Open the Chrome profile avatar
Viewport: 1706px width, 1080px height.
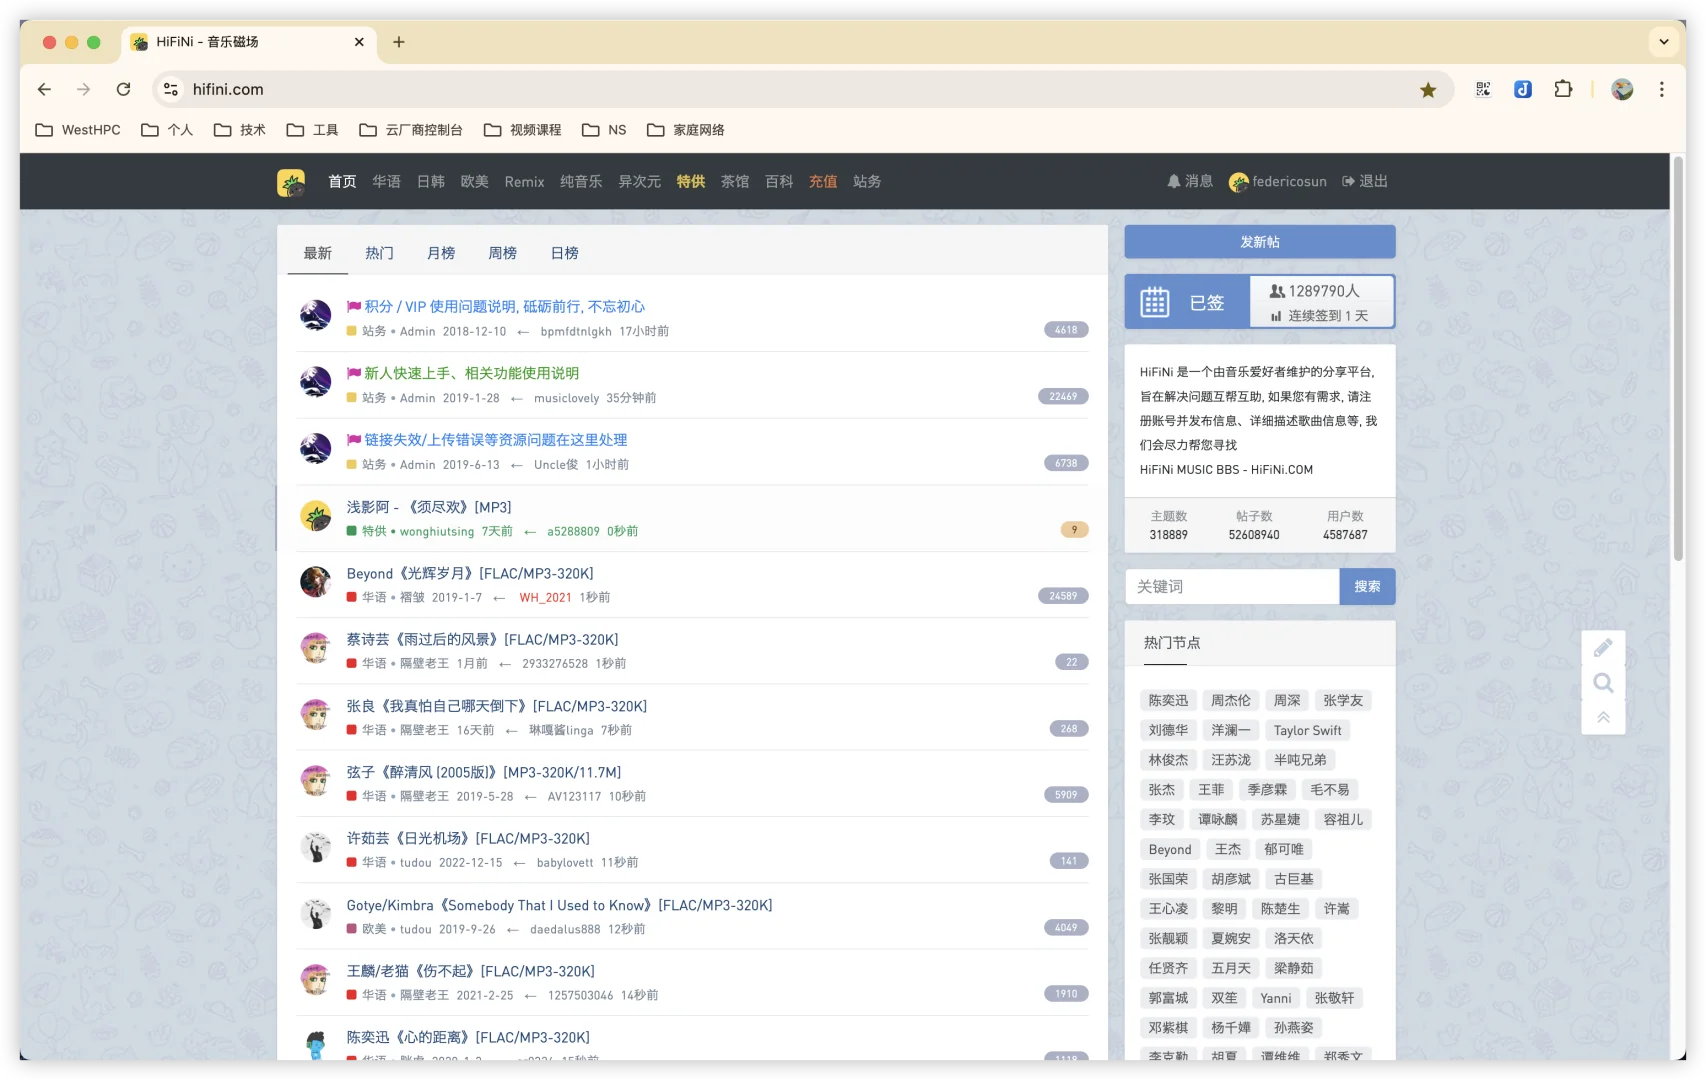point(1622,89)
